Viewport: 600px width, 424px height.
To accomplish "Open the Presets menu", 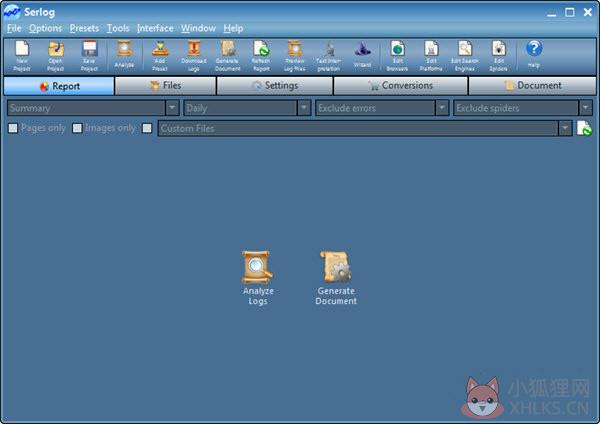I will (84, 28).
